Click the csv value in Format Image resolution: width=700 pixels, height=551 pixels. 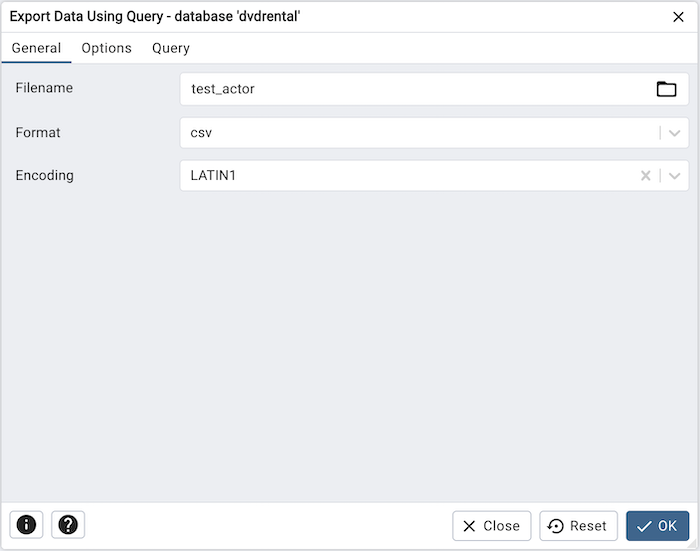pos(202,133)
